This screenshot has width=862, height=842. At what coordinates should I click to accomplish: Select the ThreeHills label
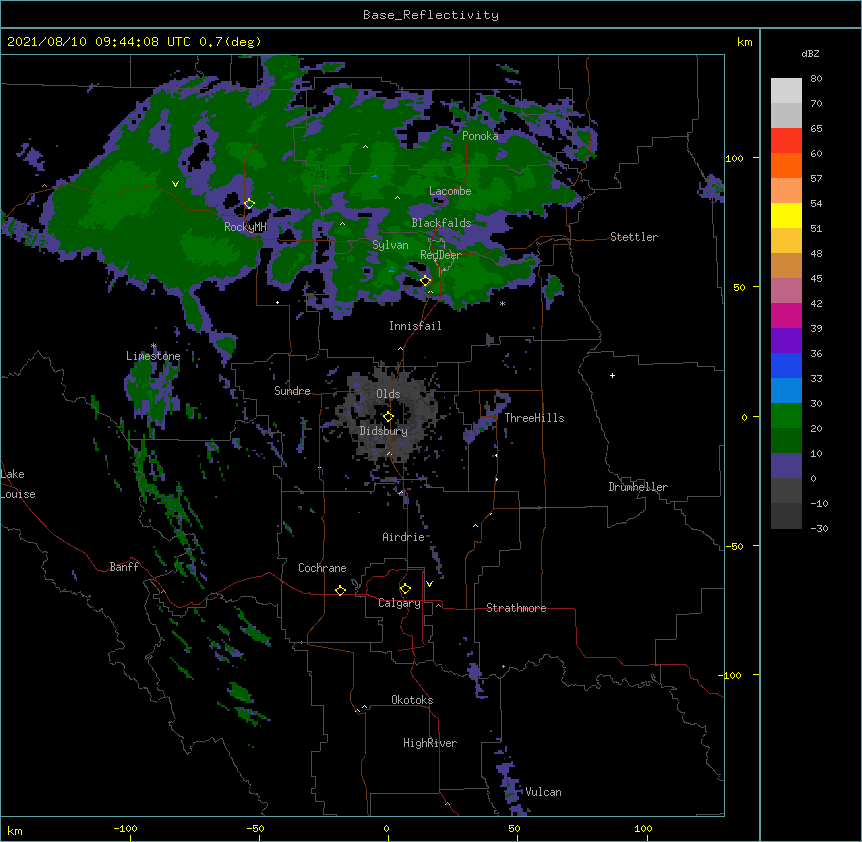(x=534, y=418)
